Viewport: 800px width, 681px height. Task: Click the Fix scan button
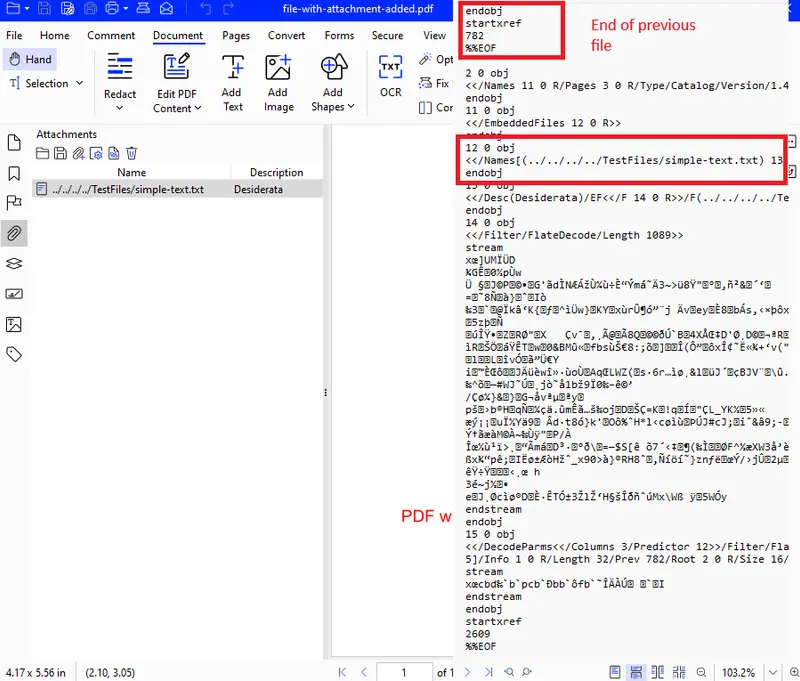point(435,83)
